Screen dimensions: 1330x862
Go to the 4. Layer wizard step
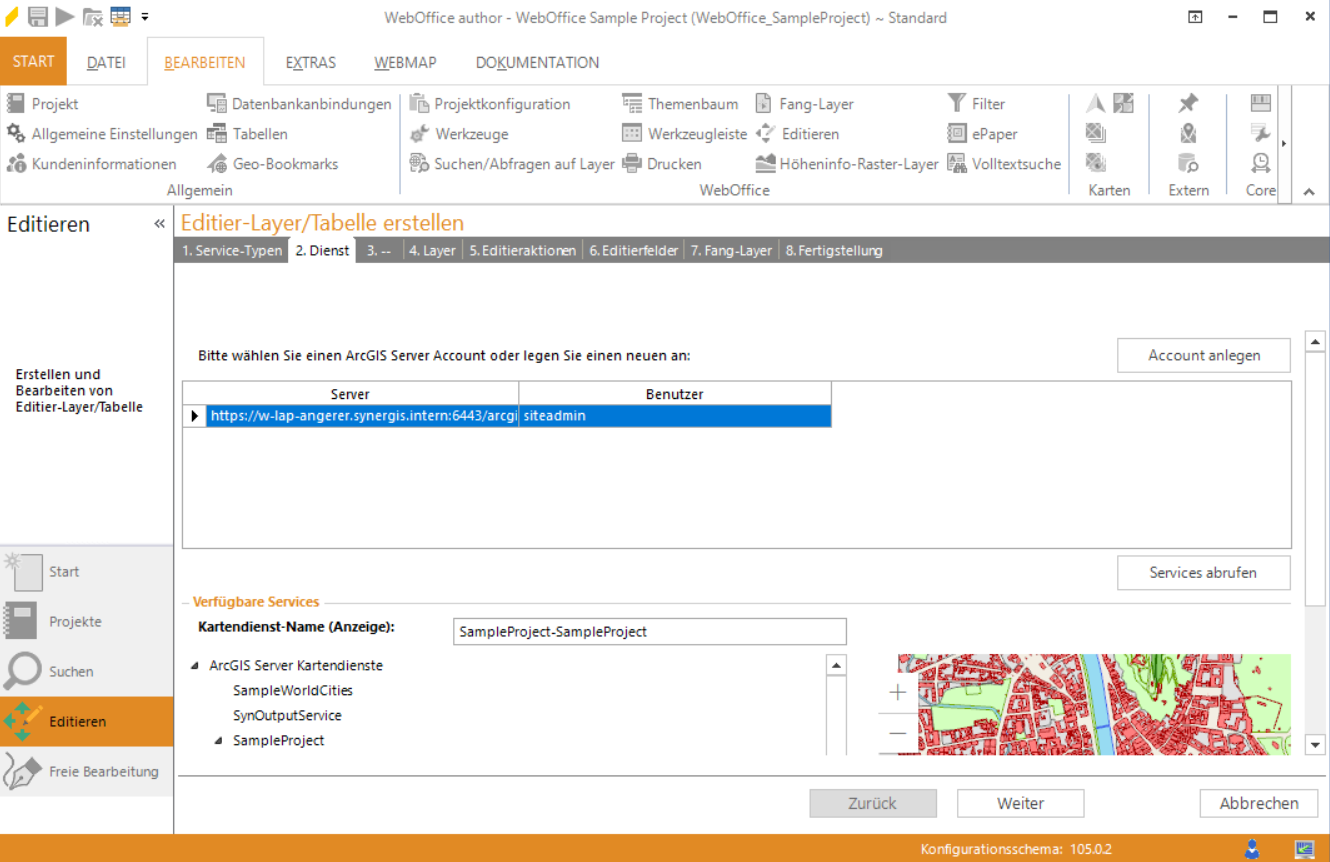pyautogui.click(x=432, y=251)
